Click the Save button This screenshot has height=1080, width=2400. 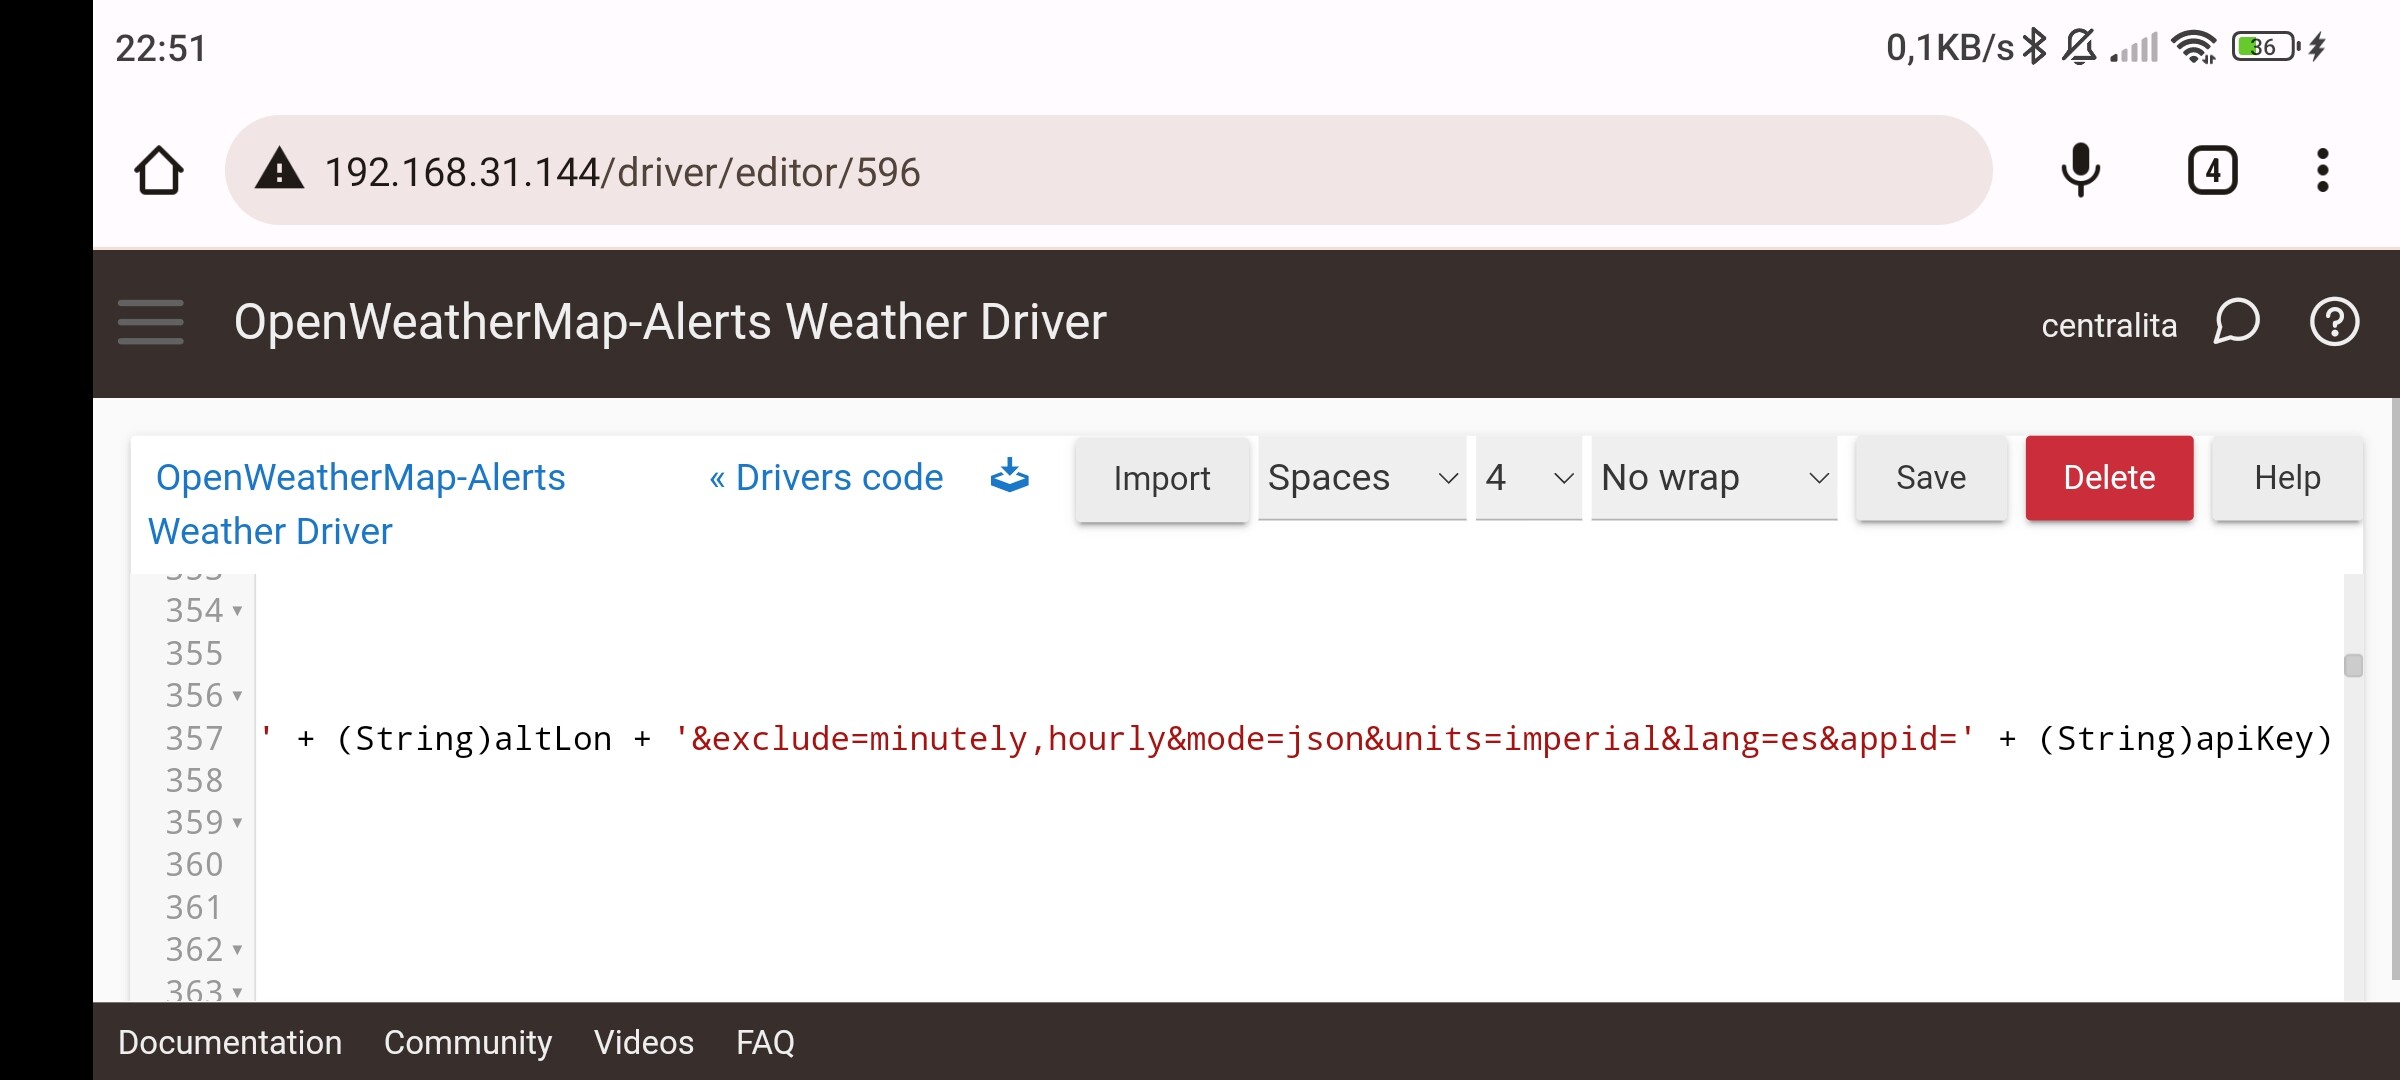[x=1932, y=477]
